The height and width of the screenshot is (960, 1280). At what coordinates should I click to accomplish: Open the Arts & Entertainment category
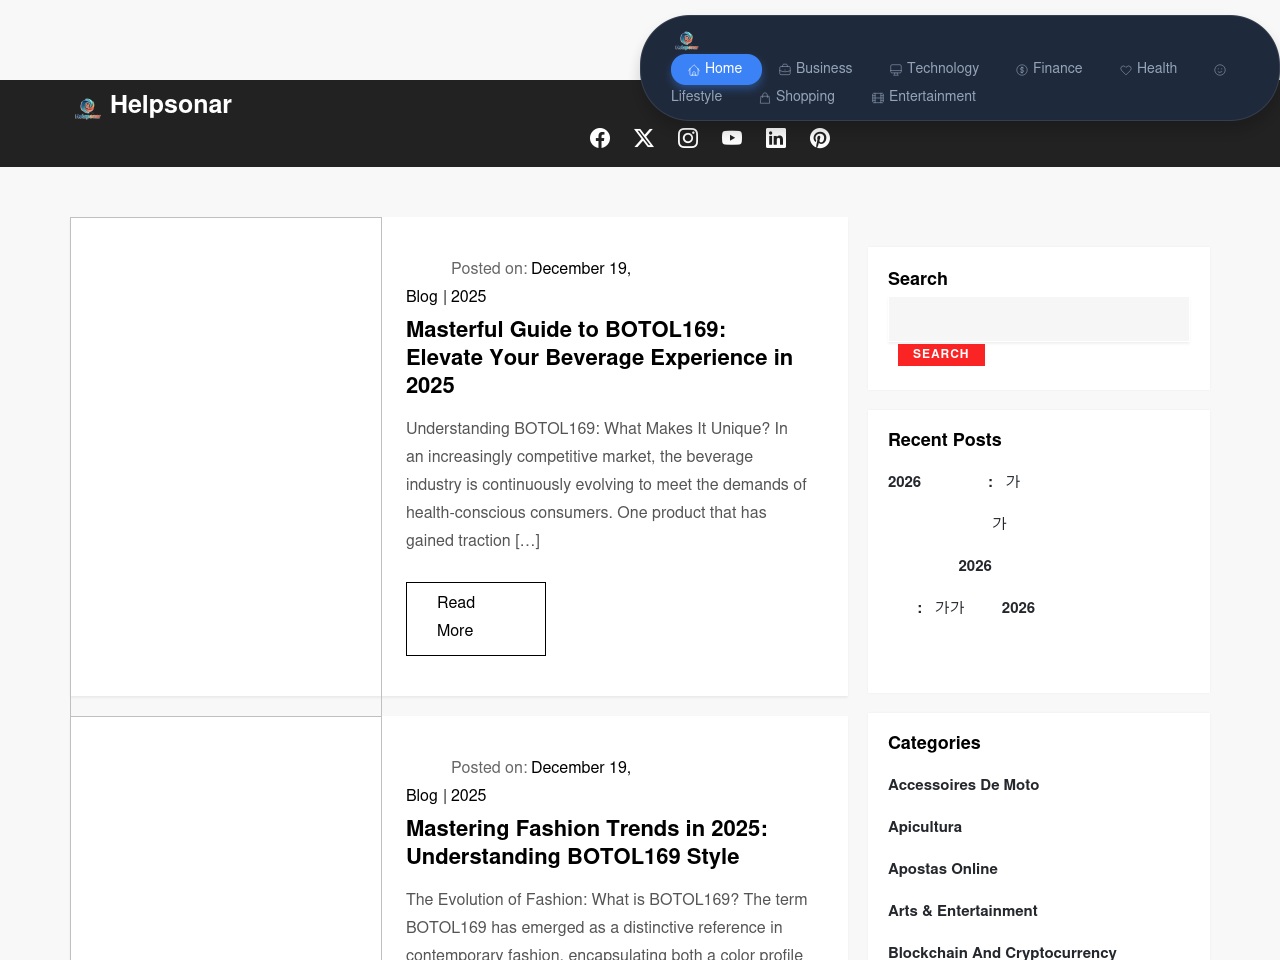(962, 911)
